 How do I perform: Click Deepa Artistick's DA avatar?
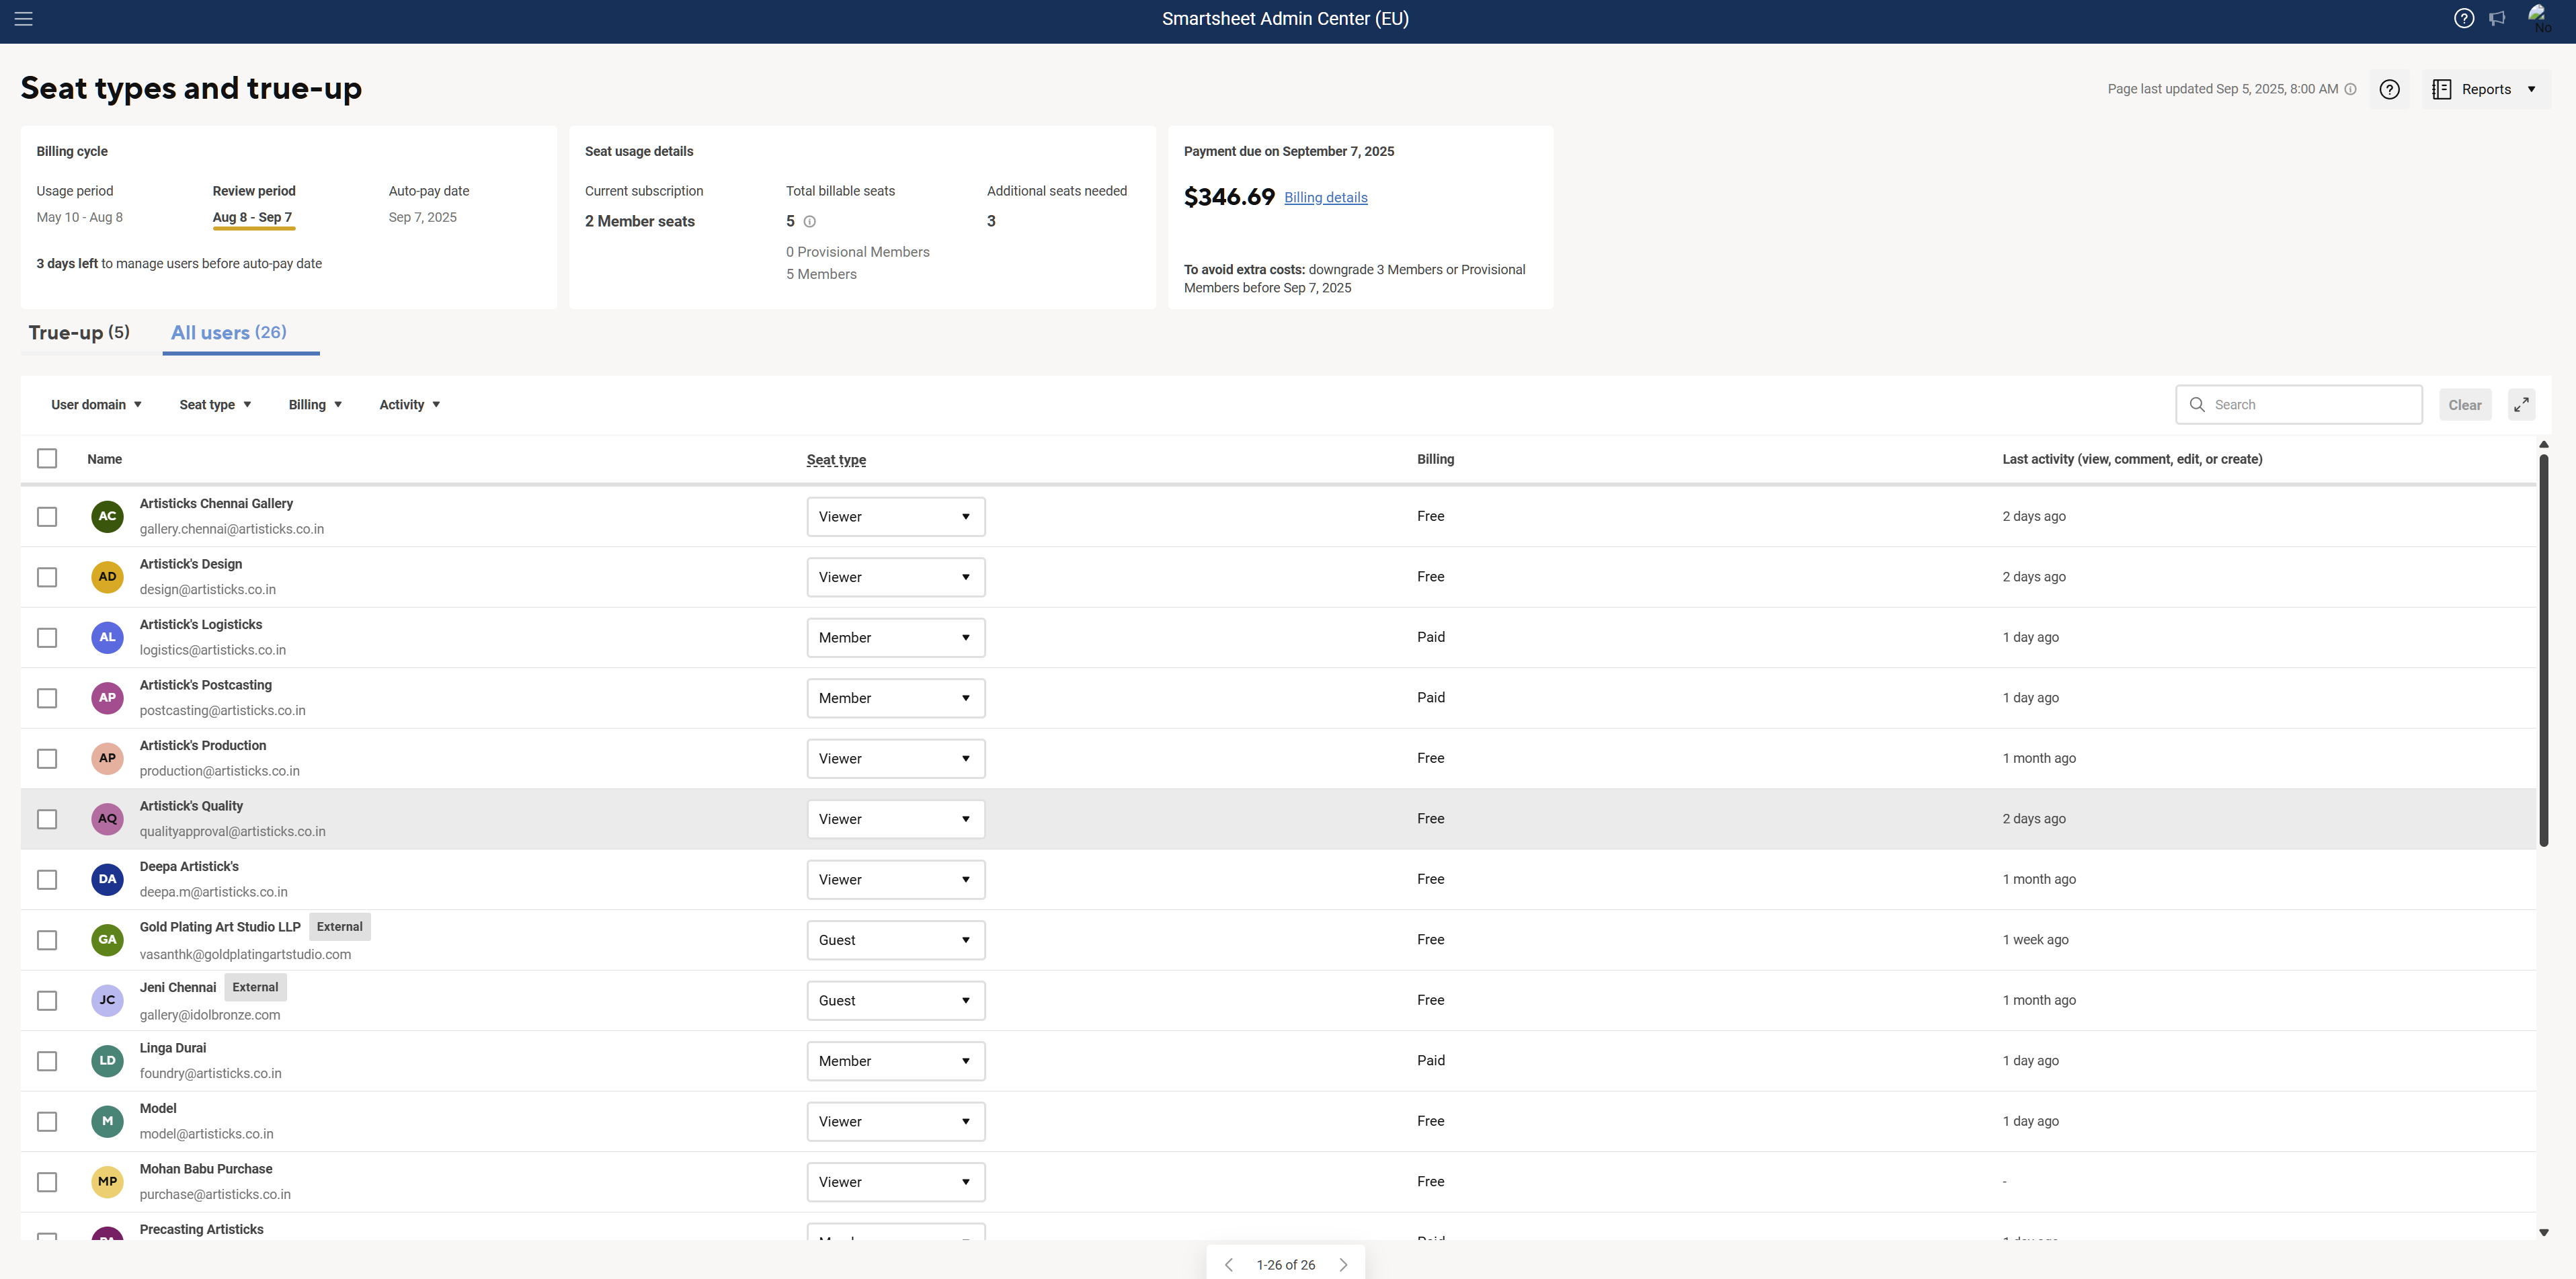pyautogui.click(x=107, y=879)
